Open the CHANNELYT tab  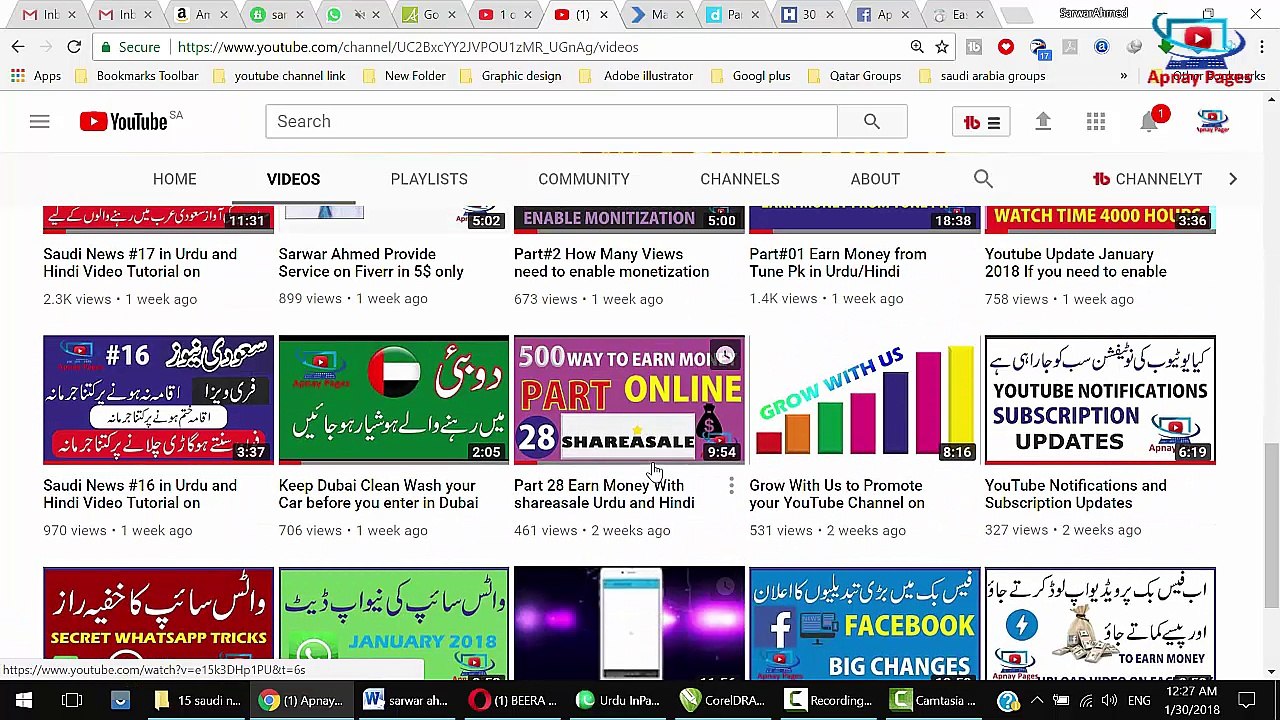(x=1147, y=179)
